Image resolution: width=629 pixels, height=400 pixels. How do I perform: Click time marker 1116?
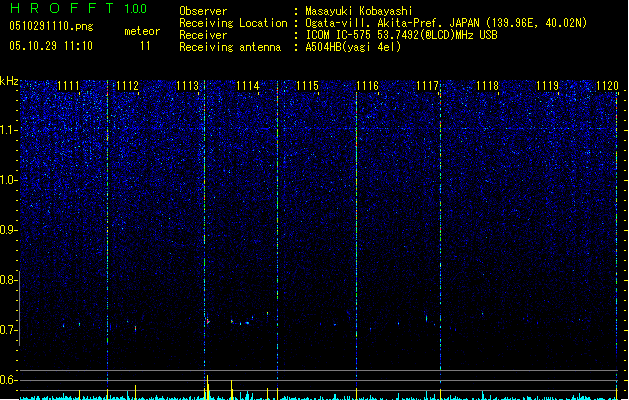point(367,85)
